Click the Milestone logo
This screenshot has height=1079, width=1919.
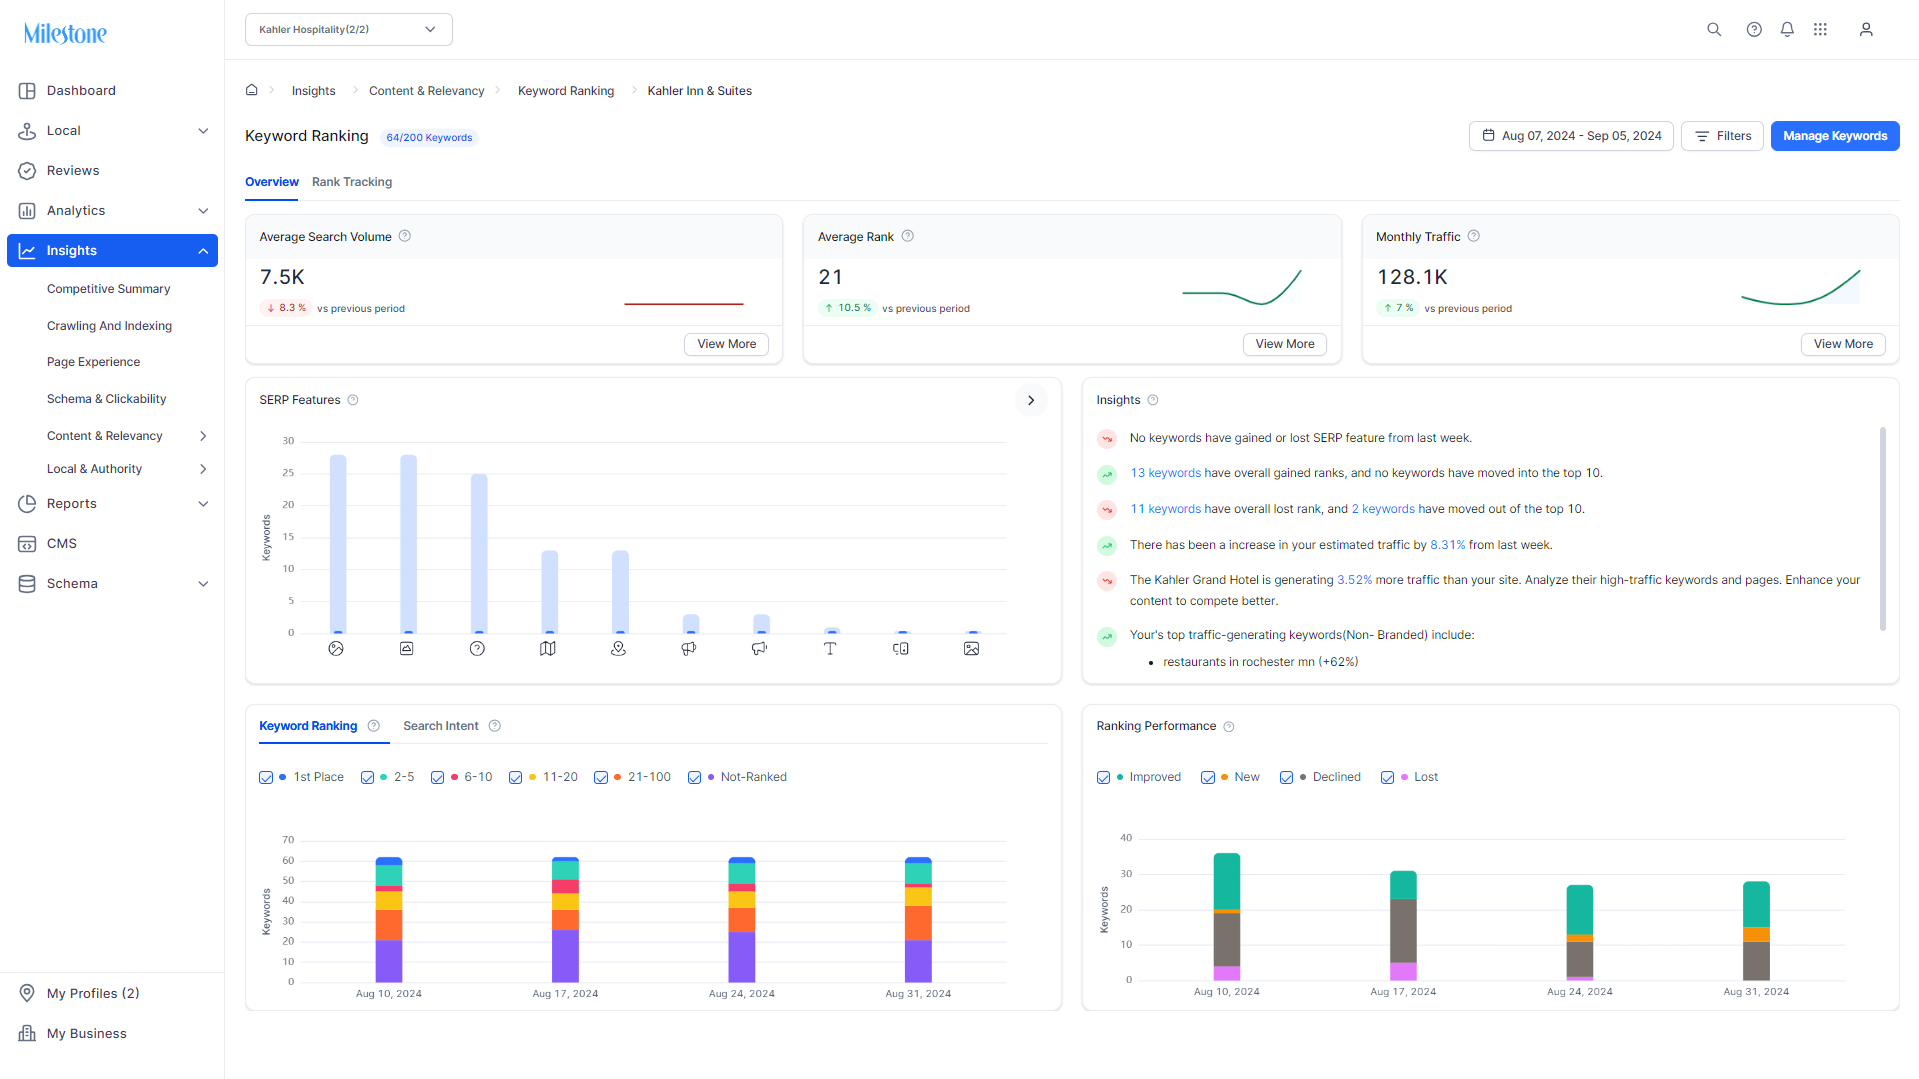coord(65,33)
